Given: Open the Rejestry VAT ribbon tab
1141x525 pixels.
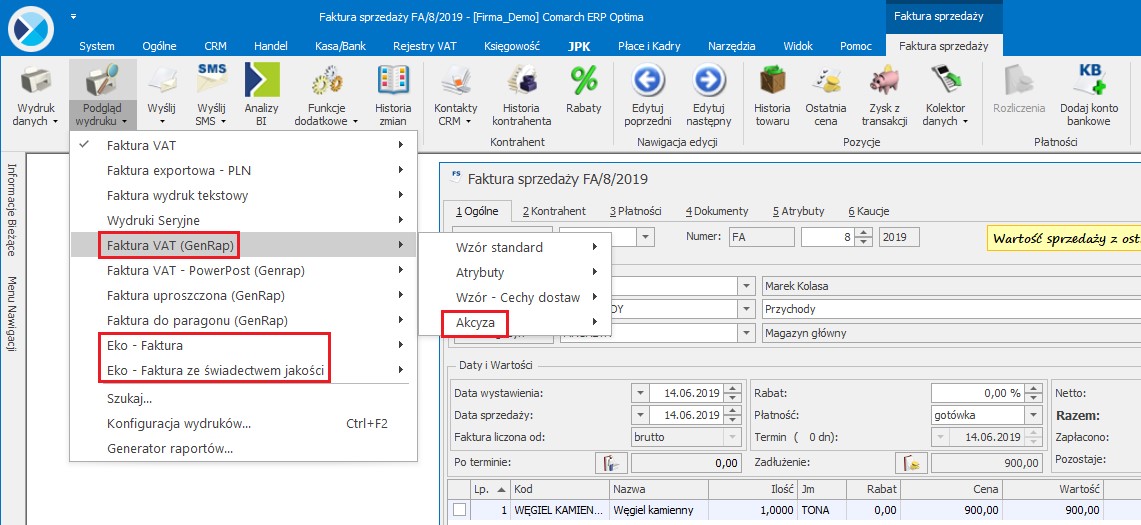Looking at the screenshot, I should pyautogui.click(x=425, y=46).
